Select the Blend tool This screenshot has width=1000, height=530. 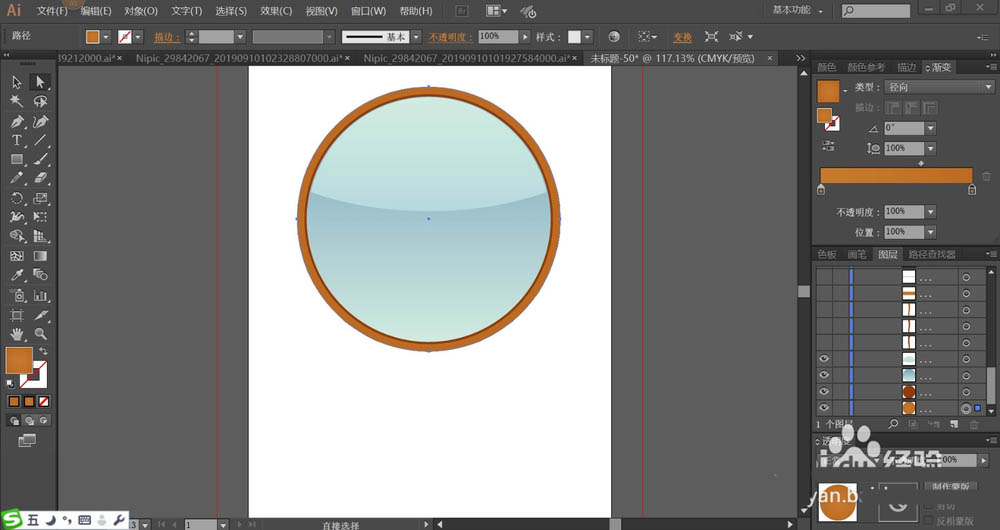pyautogui.click(x=40, y=275)
